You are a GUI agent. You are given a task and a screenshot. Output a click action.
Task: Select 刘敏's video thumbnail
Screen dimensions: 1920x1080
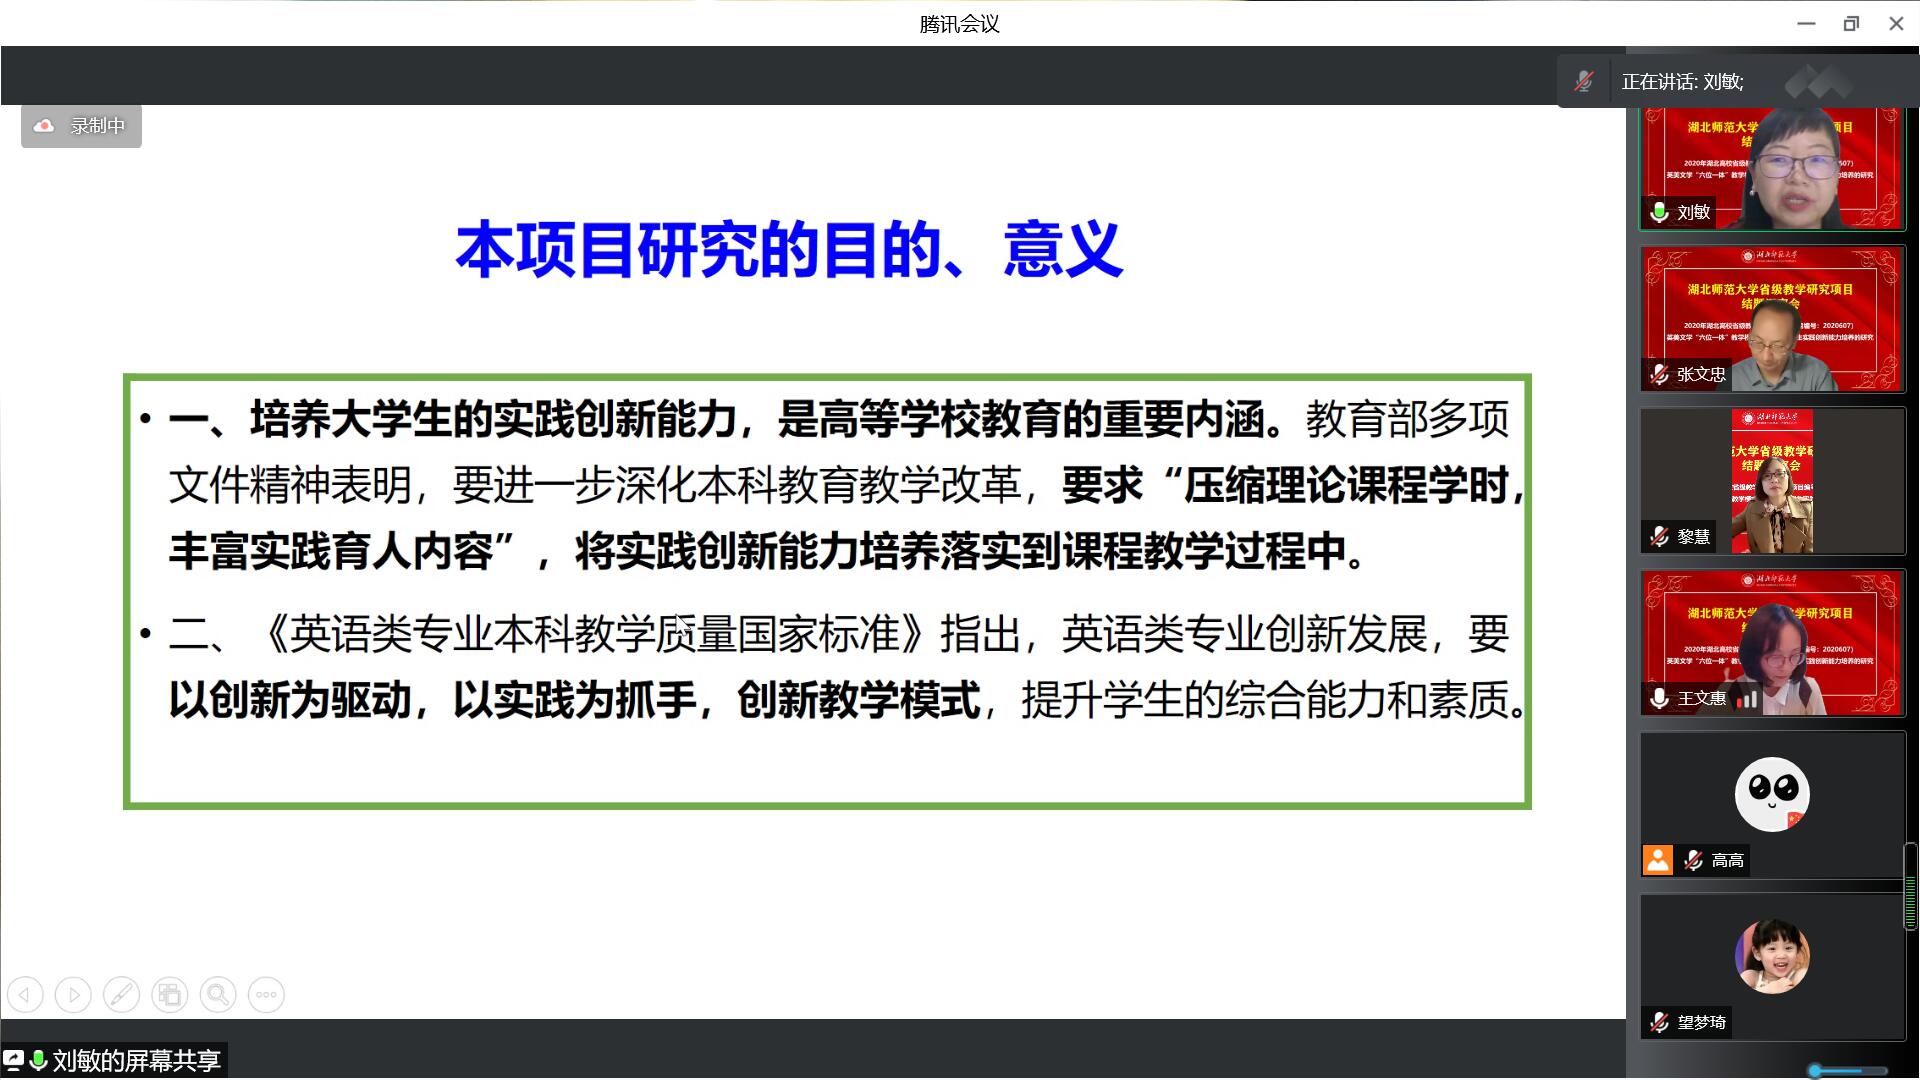pos(1772,168)
